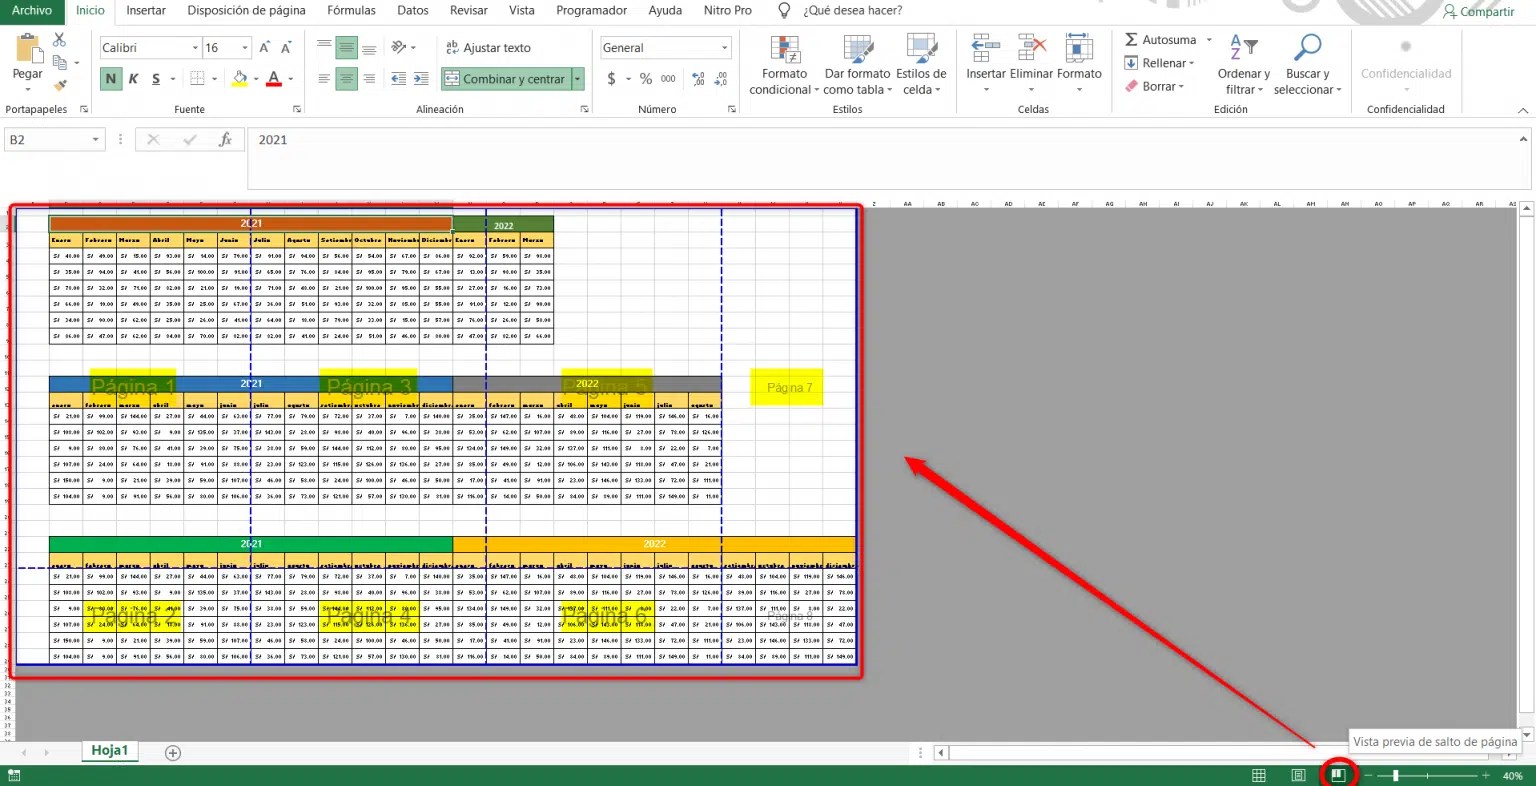Apply currency format with the $ icon
1536x786 pixels.
click(613, 78)
